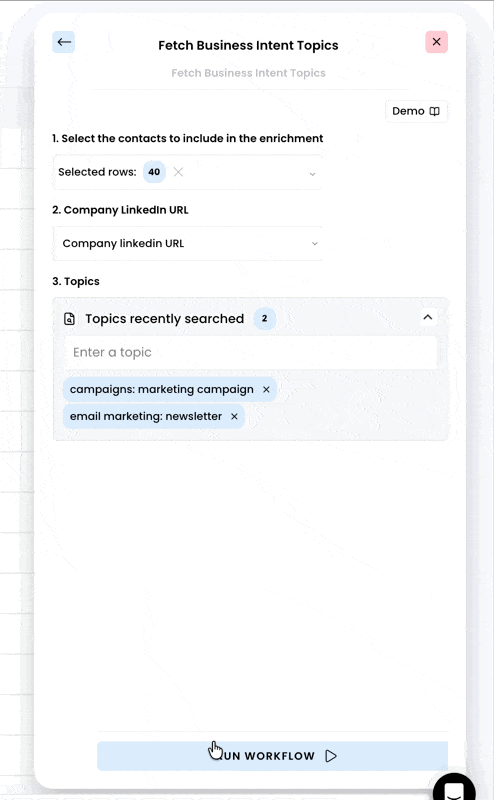Click the 2. Company LinkedIn URL label
Image resolution: width=494 pixels, height=800 pixels.
(120, 210)
